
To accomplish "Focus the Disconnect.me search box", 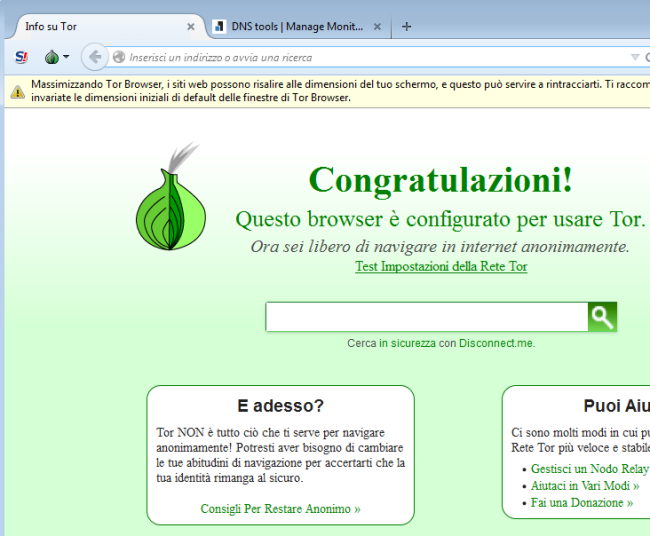I will pyautogui.click(x=426, y=317).
